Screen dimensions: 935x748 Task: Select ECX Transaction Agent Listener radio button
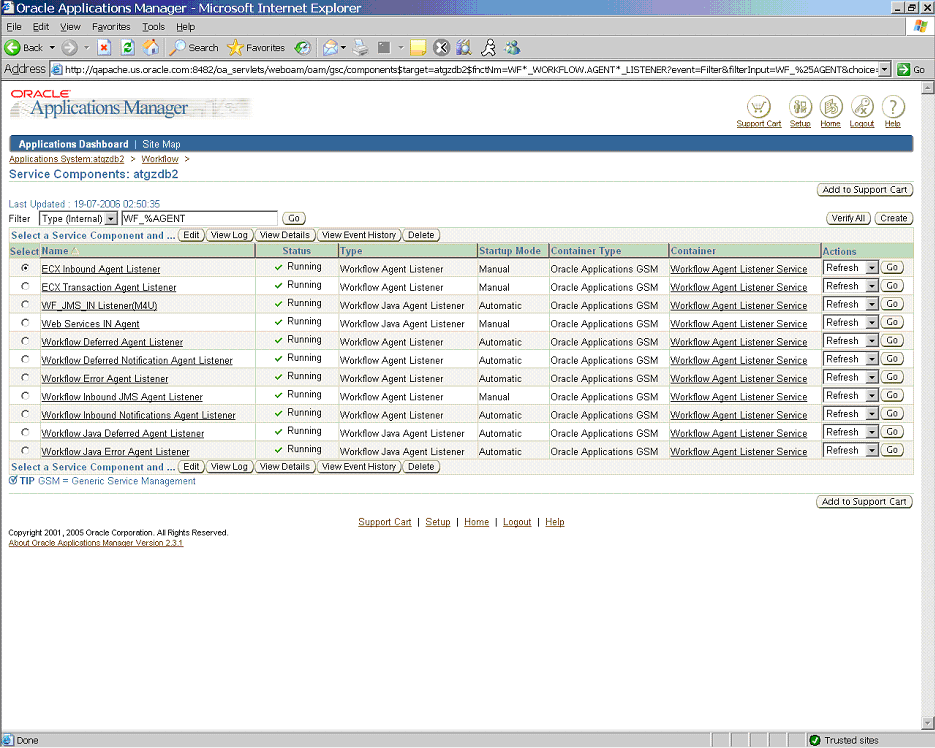(x=25, y=286)
